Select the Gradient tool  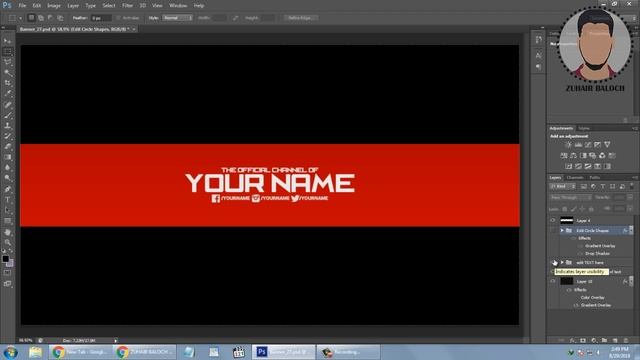pos(7,157)
